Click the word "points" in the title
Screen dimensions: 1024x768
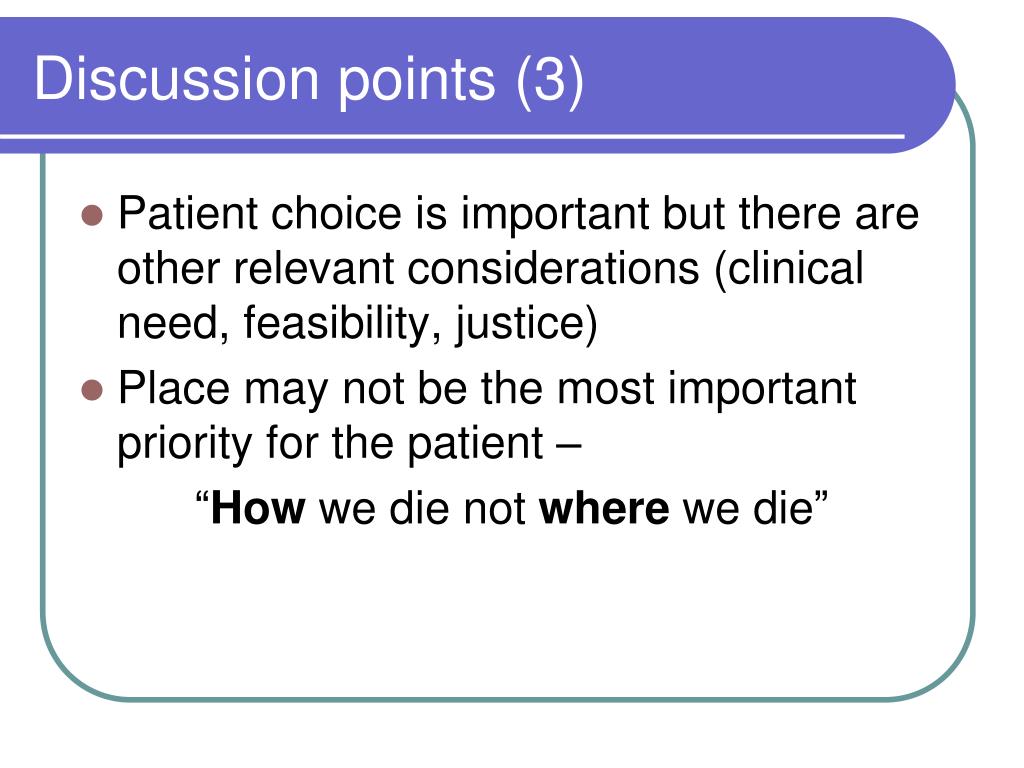click(417, 81)
